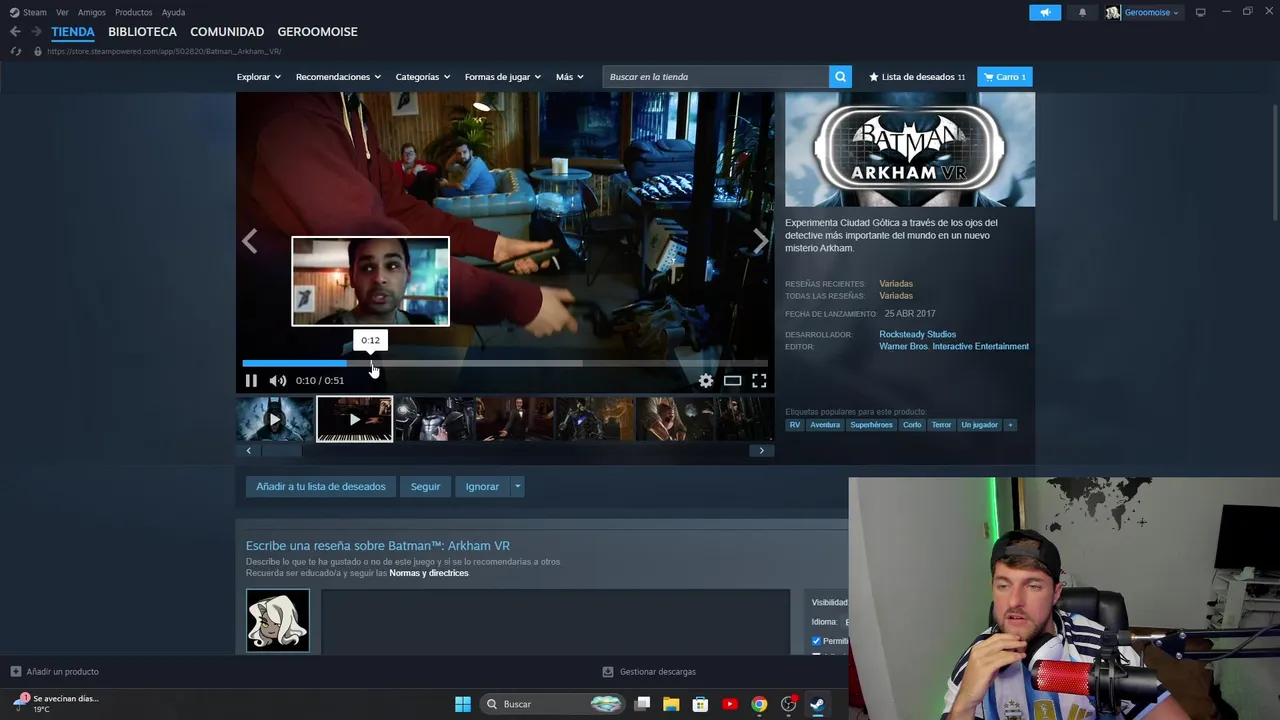This screenshot has height=720, width=1280.
Task: Open Google Chrome from the taskbar
Action: pyautogui.click(x=759, y=704)
